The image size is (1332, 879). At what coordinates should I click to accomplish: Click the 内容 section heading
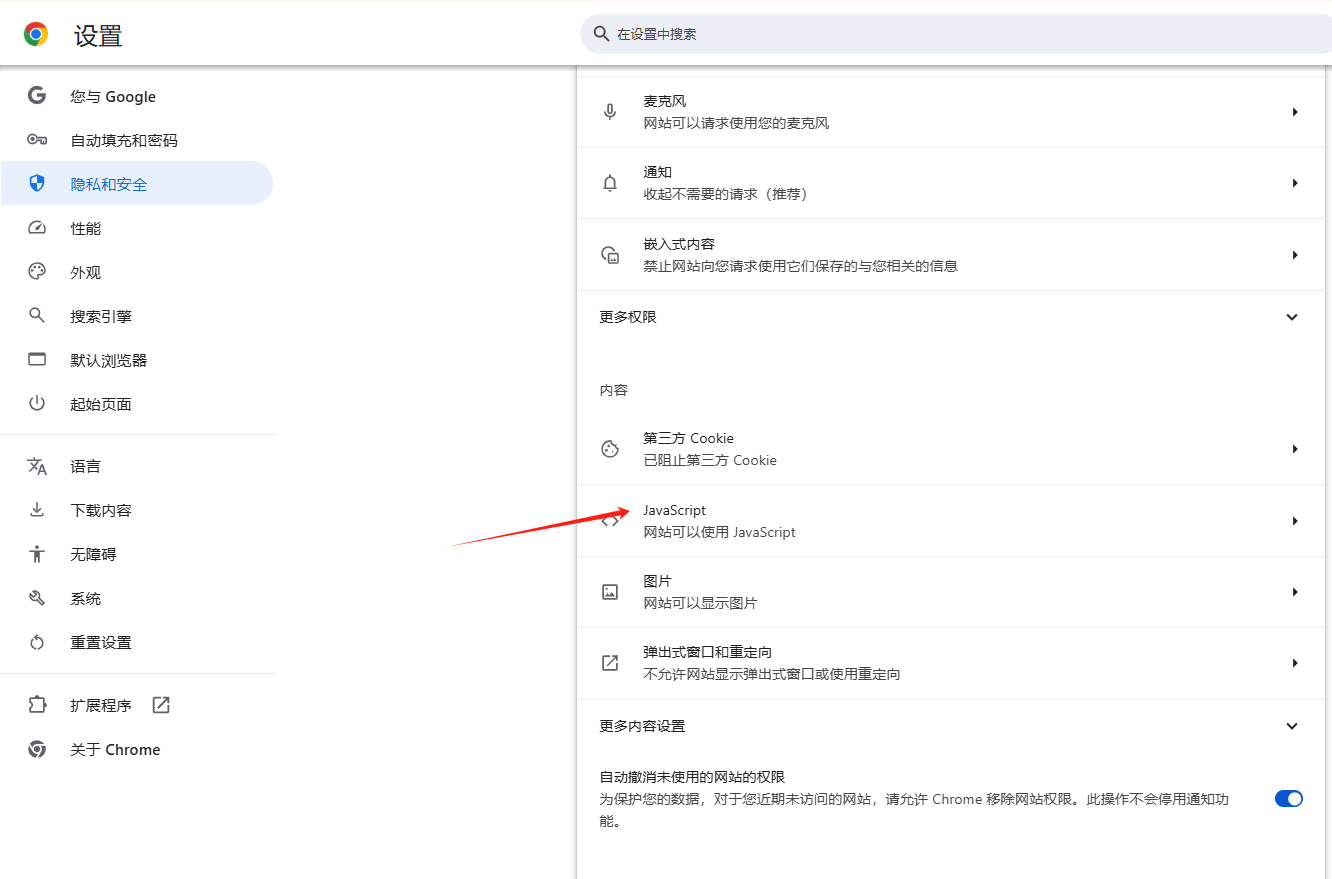(x=614, y=390)
